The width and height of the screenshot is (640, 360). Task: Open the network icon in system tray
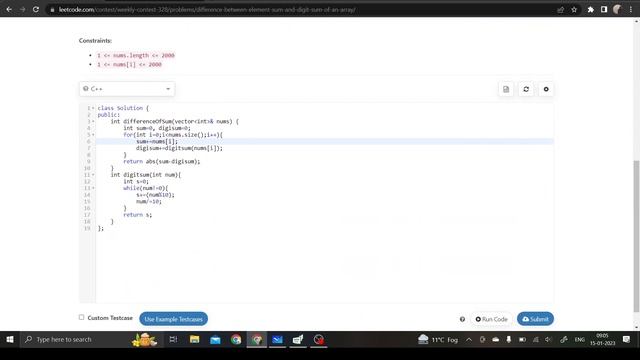tap(536, 339)
